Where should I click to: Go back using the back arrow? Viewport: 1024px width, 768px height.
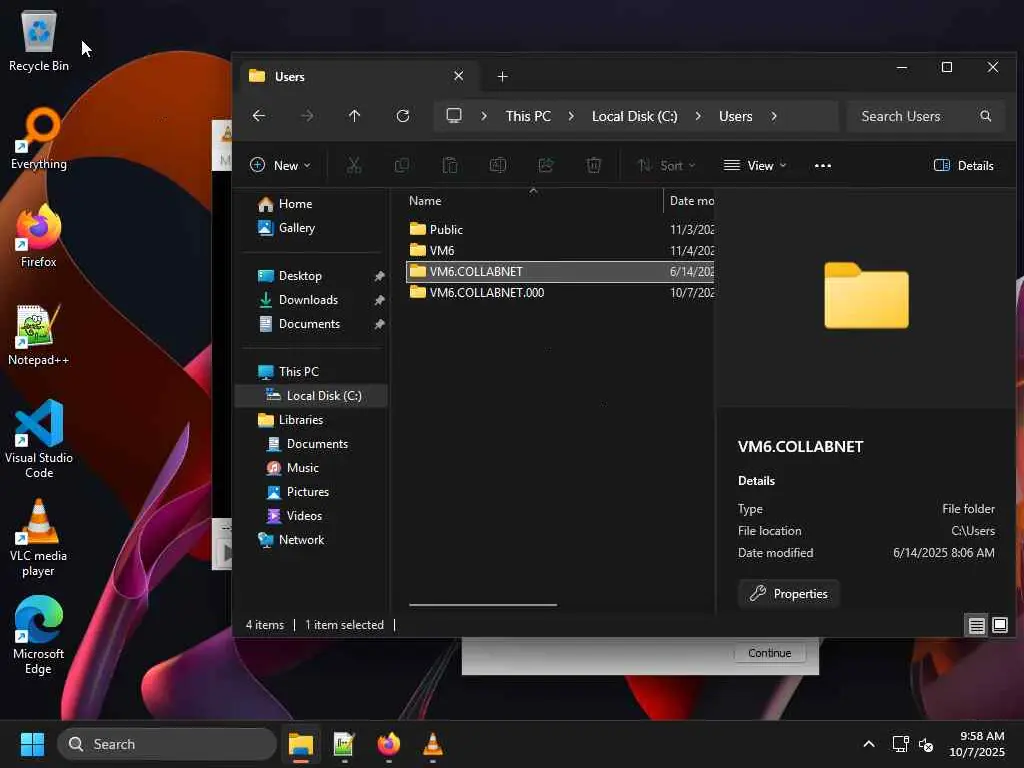coord(259,116)
